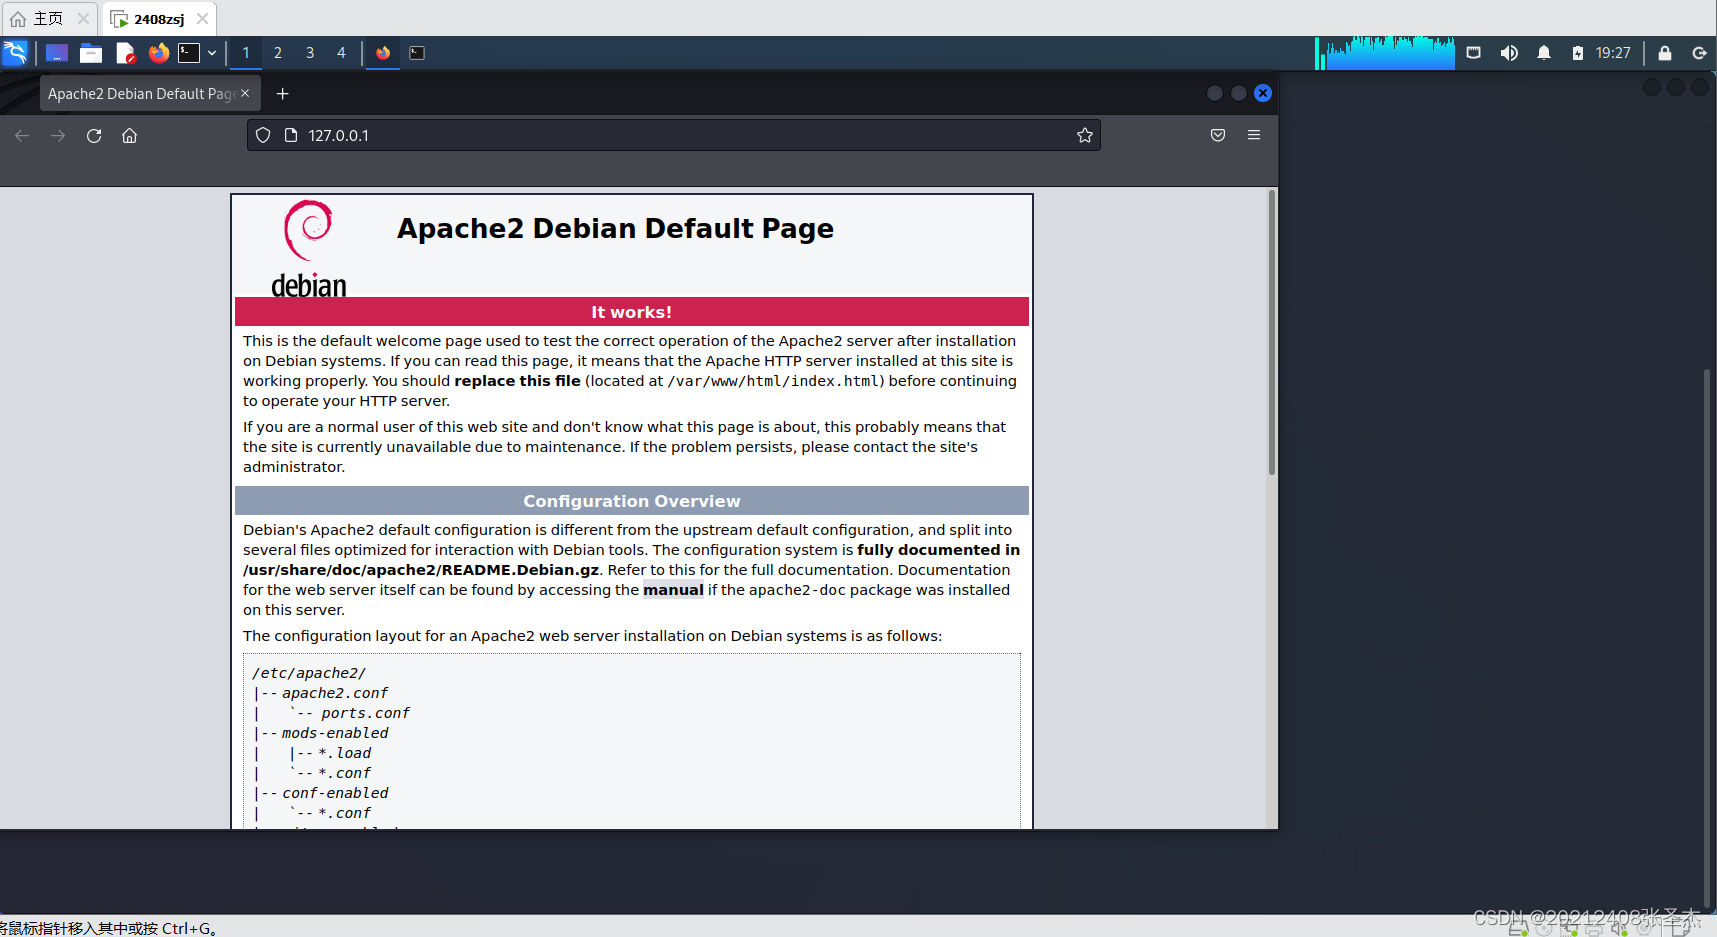Go forward in Firefox history
Screen dimensions: 1717x937
pos(58,135)
